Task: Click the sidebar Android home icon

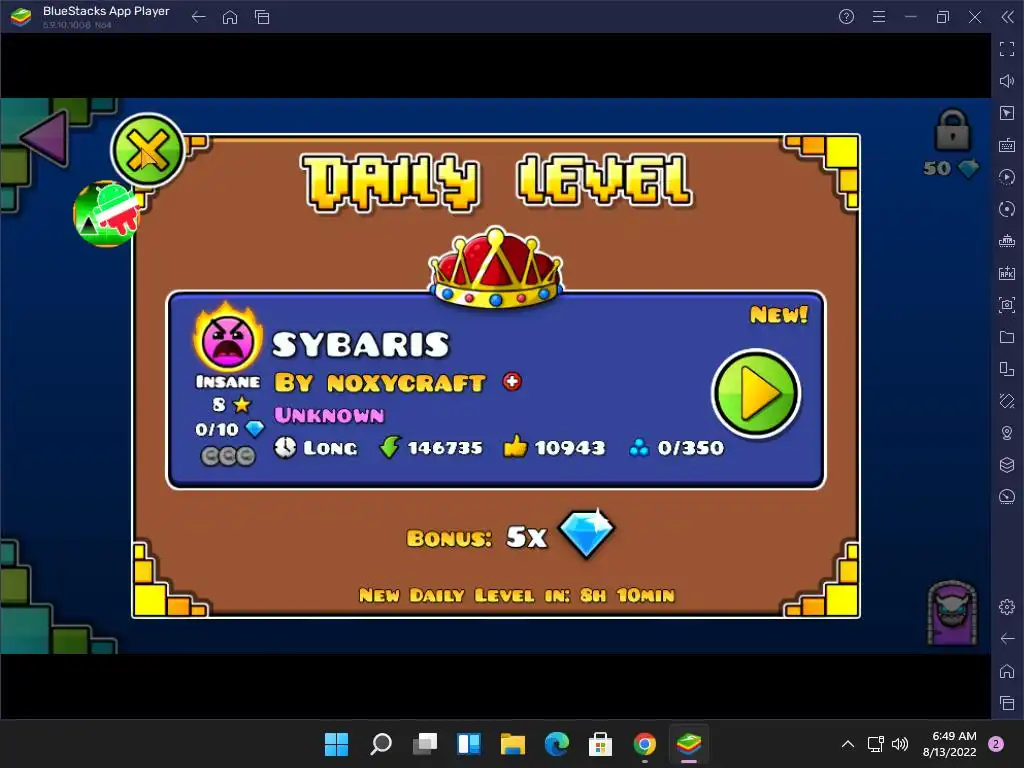Action: point(1007,671)
